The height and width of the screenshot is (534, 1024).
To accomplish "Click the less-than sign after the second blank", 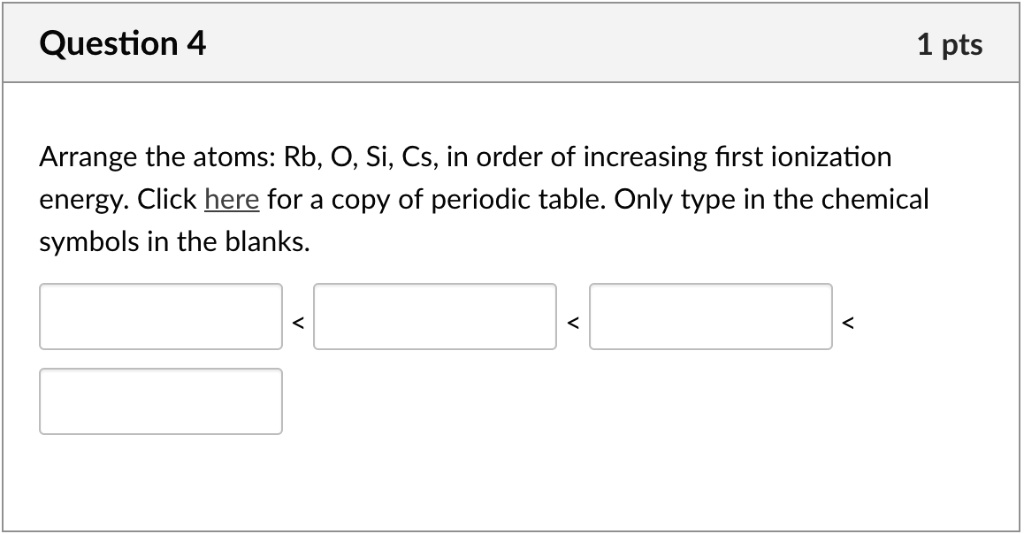I will coord(572,322).
